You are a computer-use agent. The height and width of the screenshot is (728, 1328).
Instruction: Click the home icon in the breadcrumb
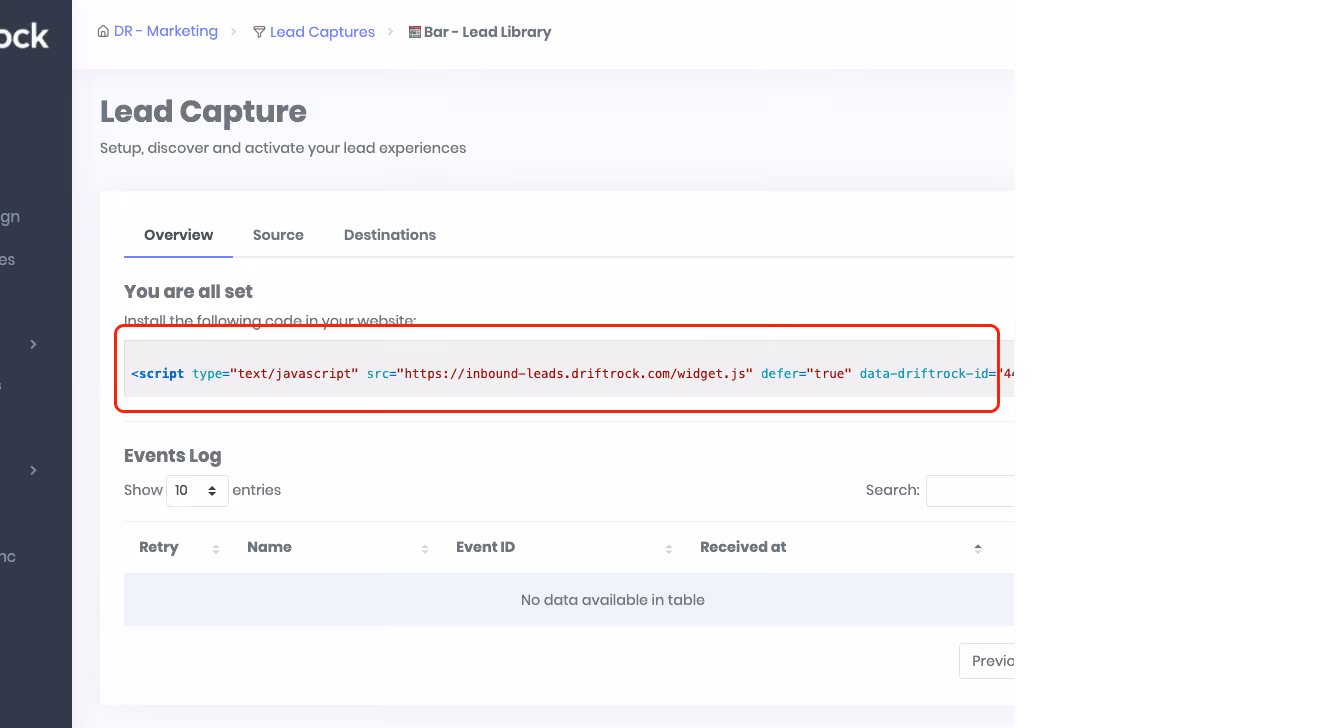103,31
